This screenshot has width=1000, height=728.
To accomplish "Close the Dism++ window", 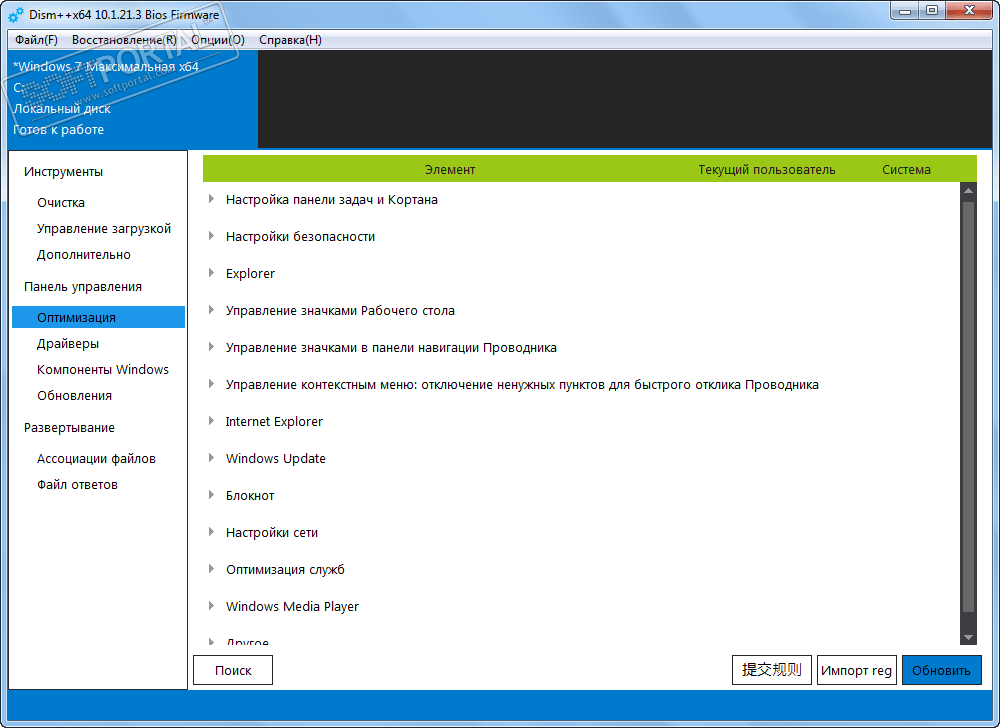I will [x=969, y=11].
